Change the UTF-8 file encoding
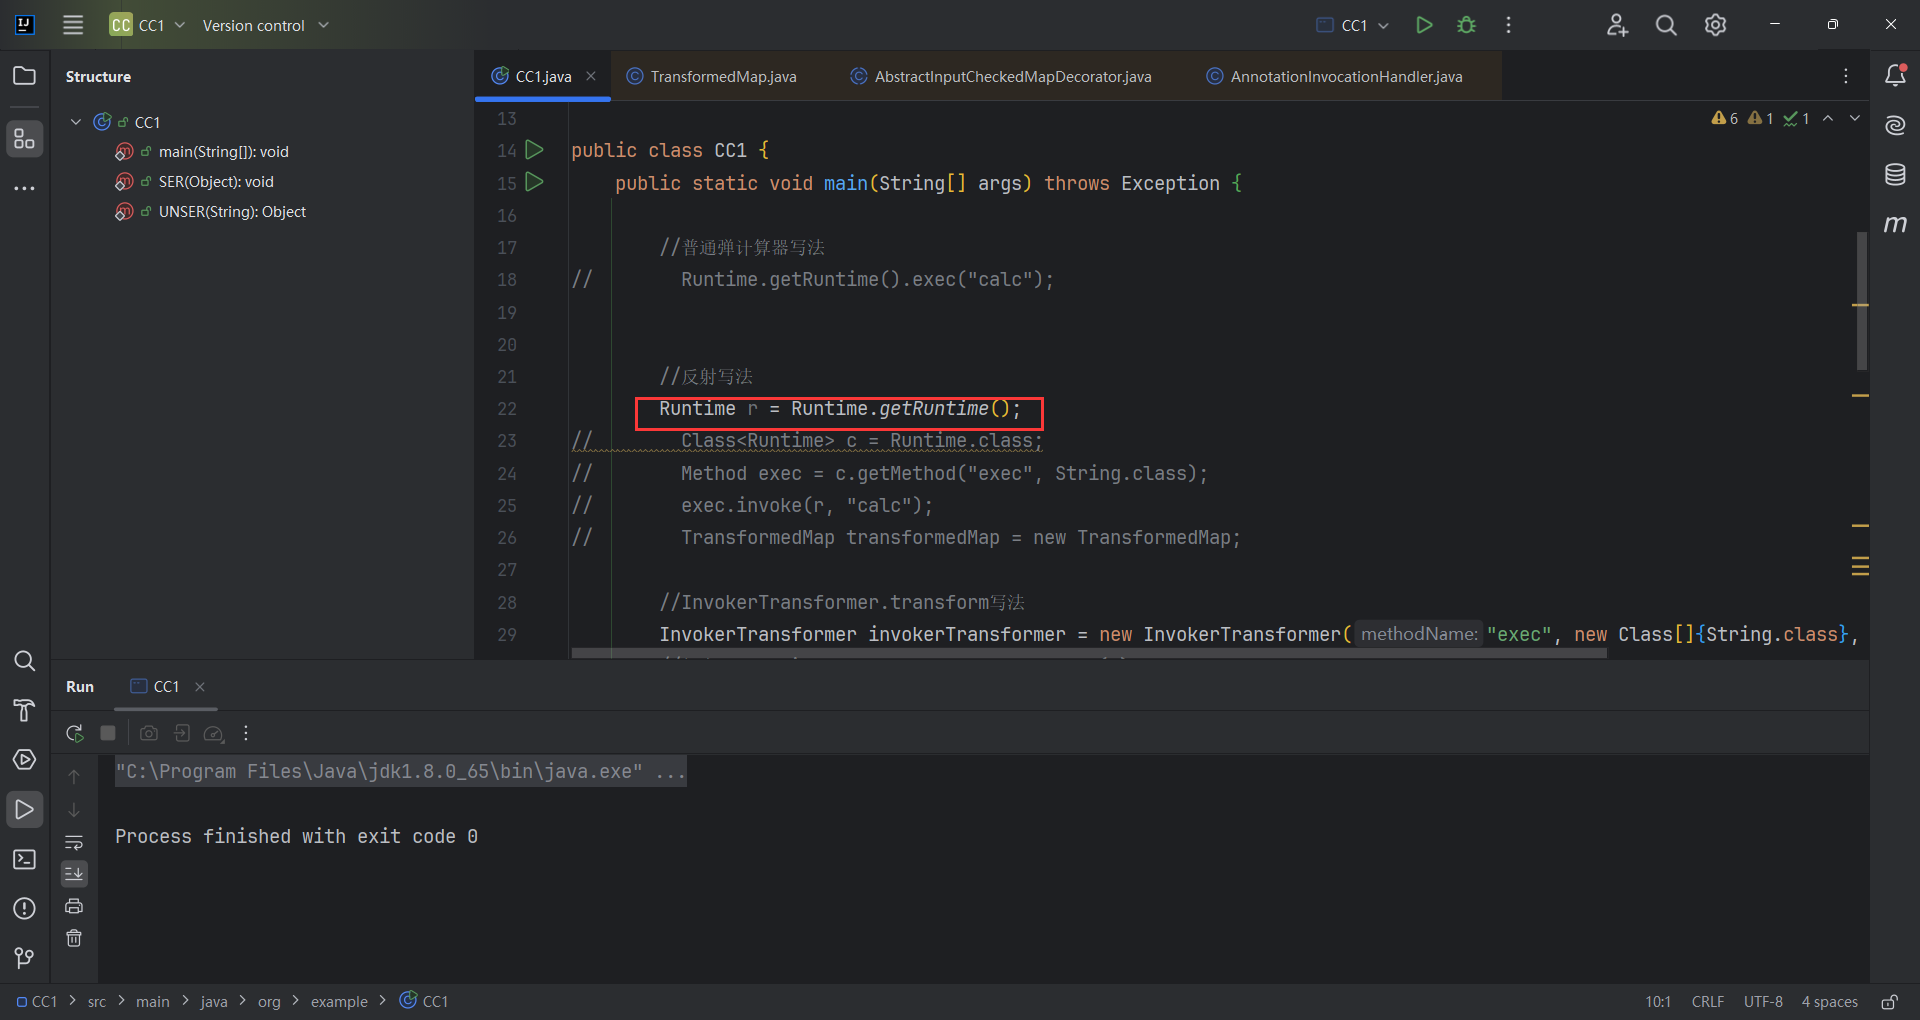Image resolution: width=1920 pixels, height=1020 pixels. click(x=1763, y=1001)
